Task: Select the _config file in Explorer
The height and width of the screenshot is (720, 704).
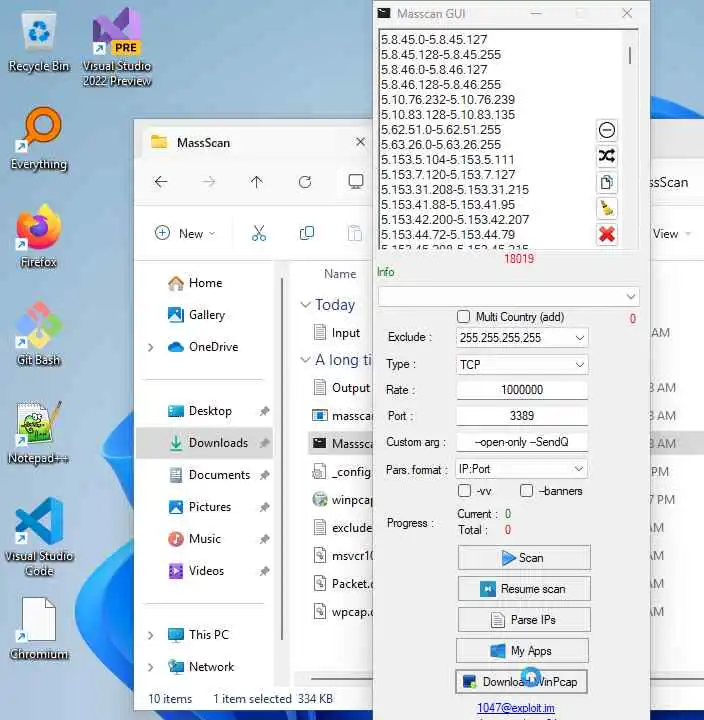Action: 340,472
